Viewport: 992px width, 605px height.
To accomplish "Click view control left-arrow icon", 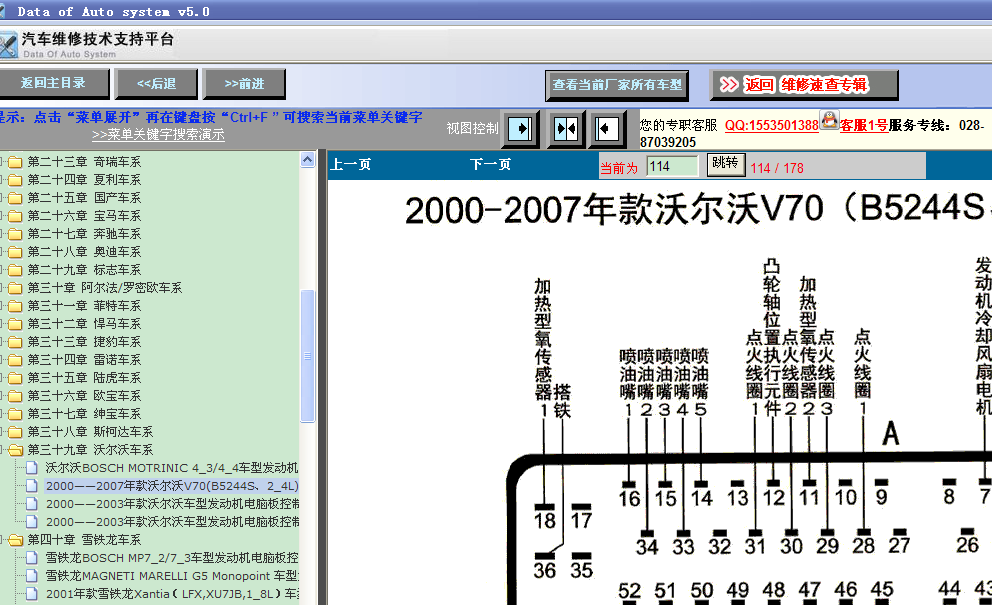I will 607,129.
